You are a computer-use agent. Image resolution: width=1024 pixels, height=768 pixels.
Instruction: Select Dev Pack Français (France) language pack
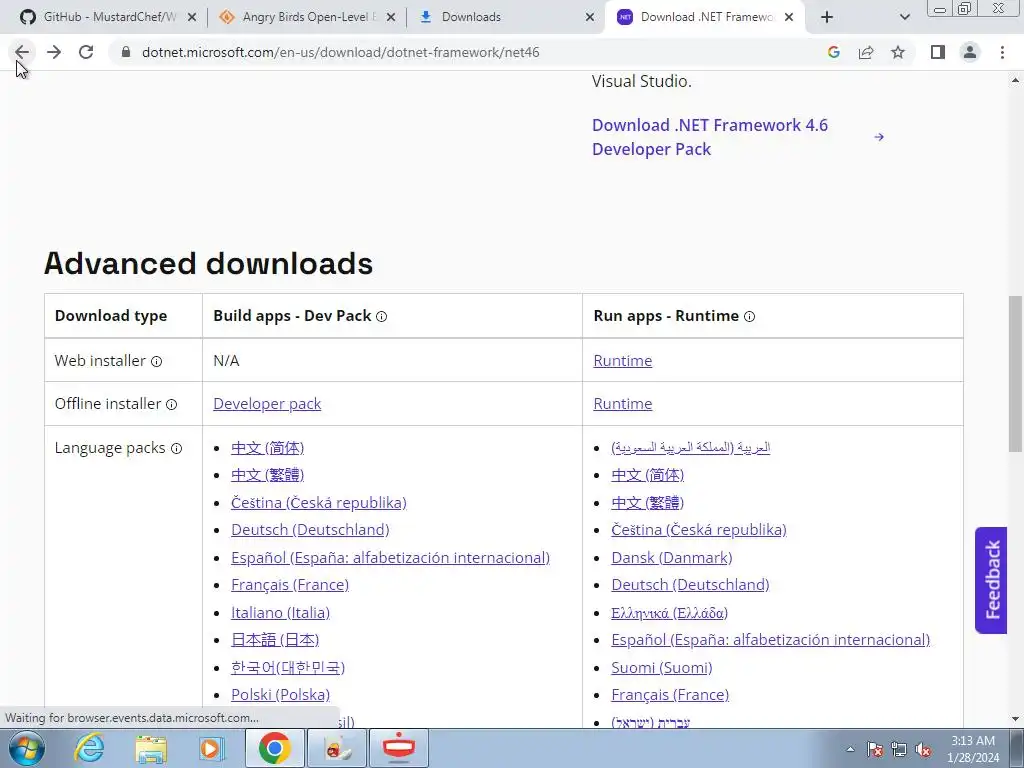(290, 584)
